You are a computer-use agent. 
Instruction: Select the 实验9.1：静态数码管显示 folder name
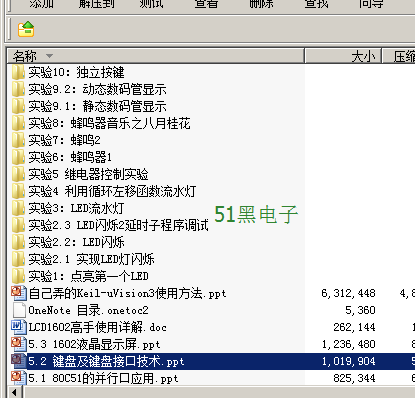tap(97, 106)
